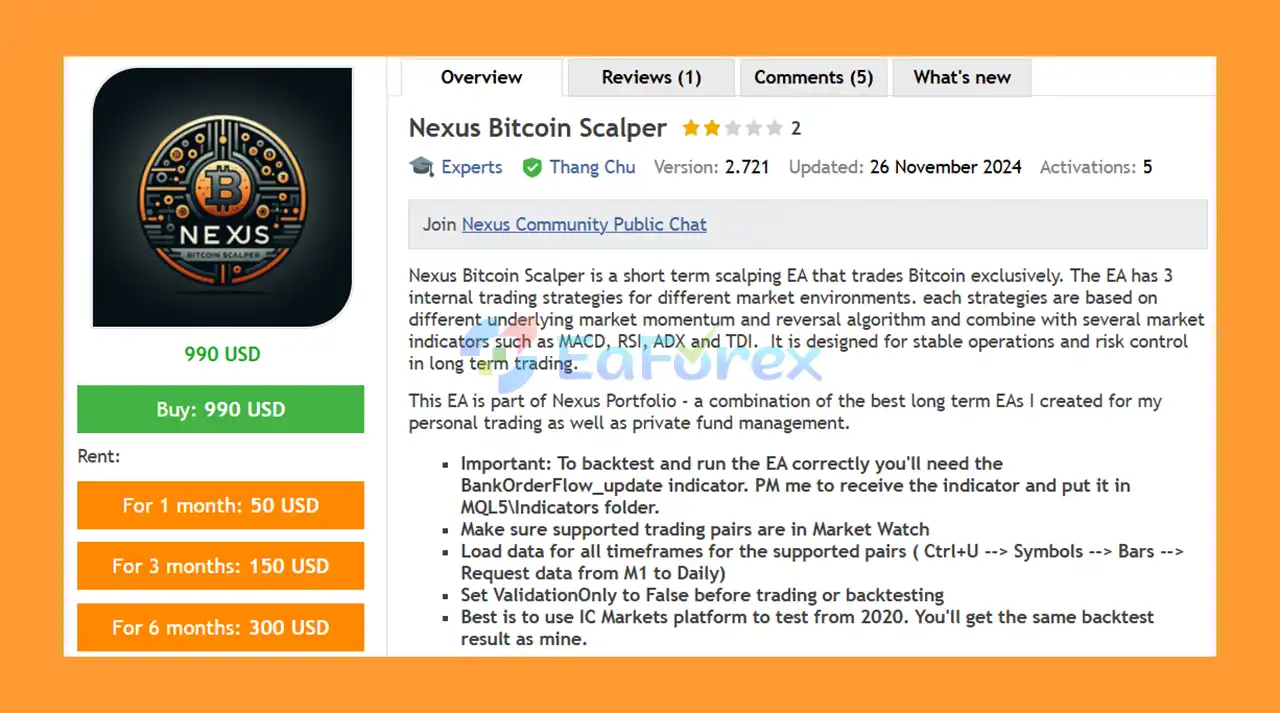Click the green 990 USD price text
This screenshot has height=713, width=1280.
(222, 354)
